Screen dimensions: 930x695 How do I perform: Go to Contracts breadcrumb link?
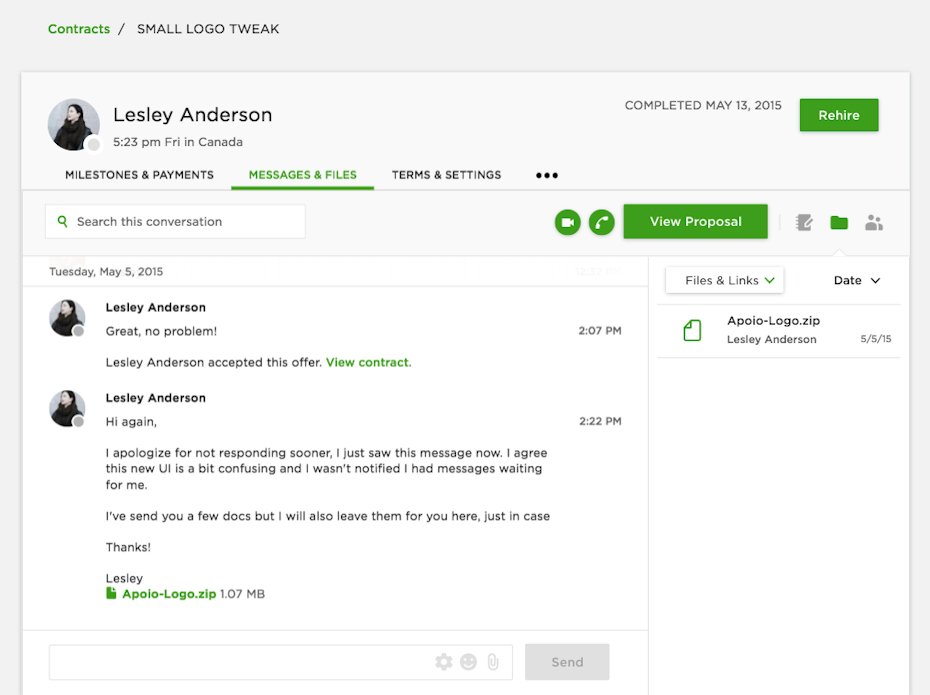coord(79,29)
